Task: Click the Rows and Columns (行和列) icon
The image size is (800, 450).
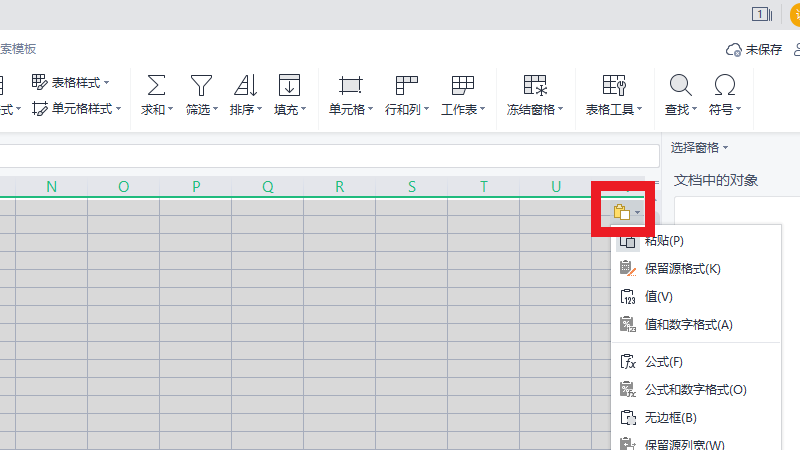Action: (x=406, y=85)
